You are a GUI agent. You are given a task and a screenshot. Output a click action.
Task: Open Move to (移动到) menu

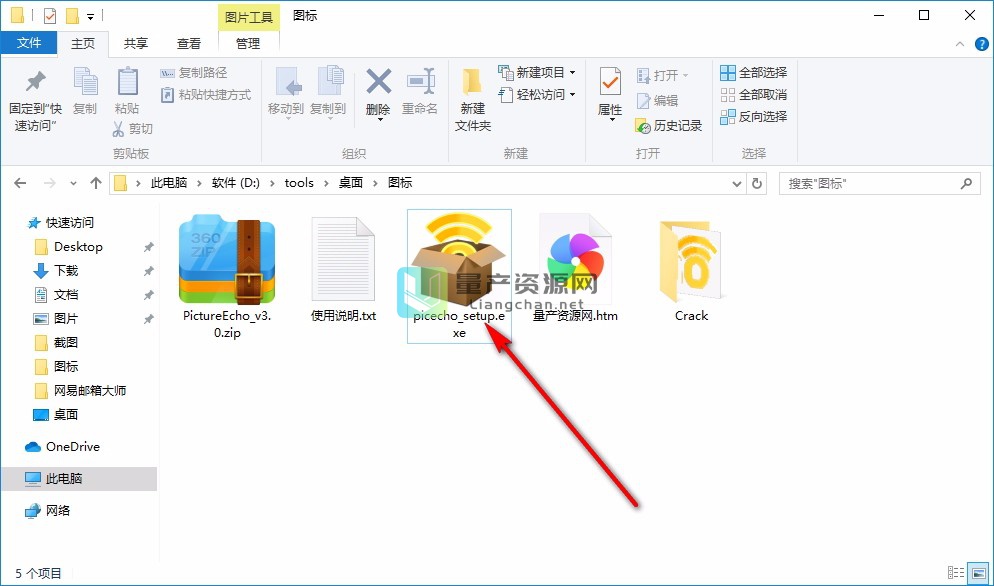point(286,93)
